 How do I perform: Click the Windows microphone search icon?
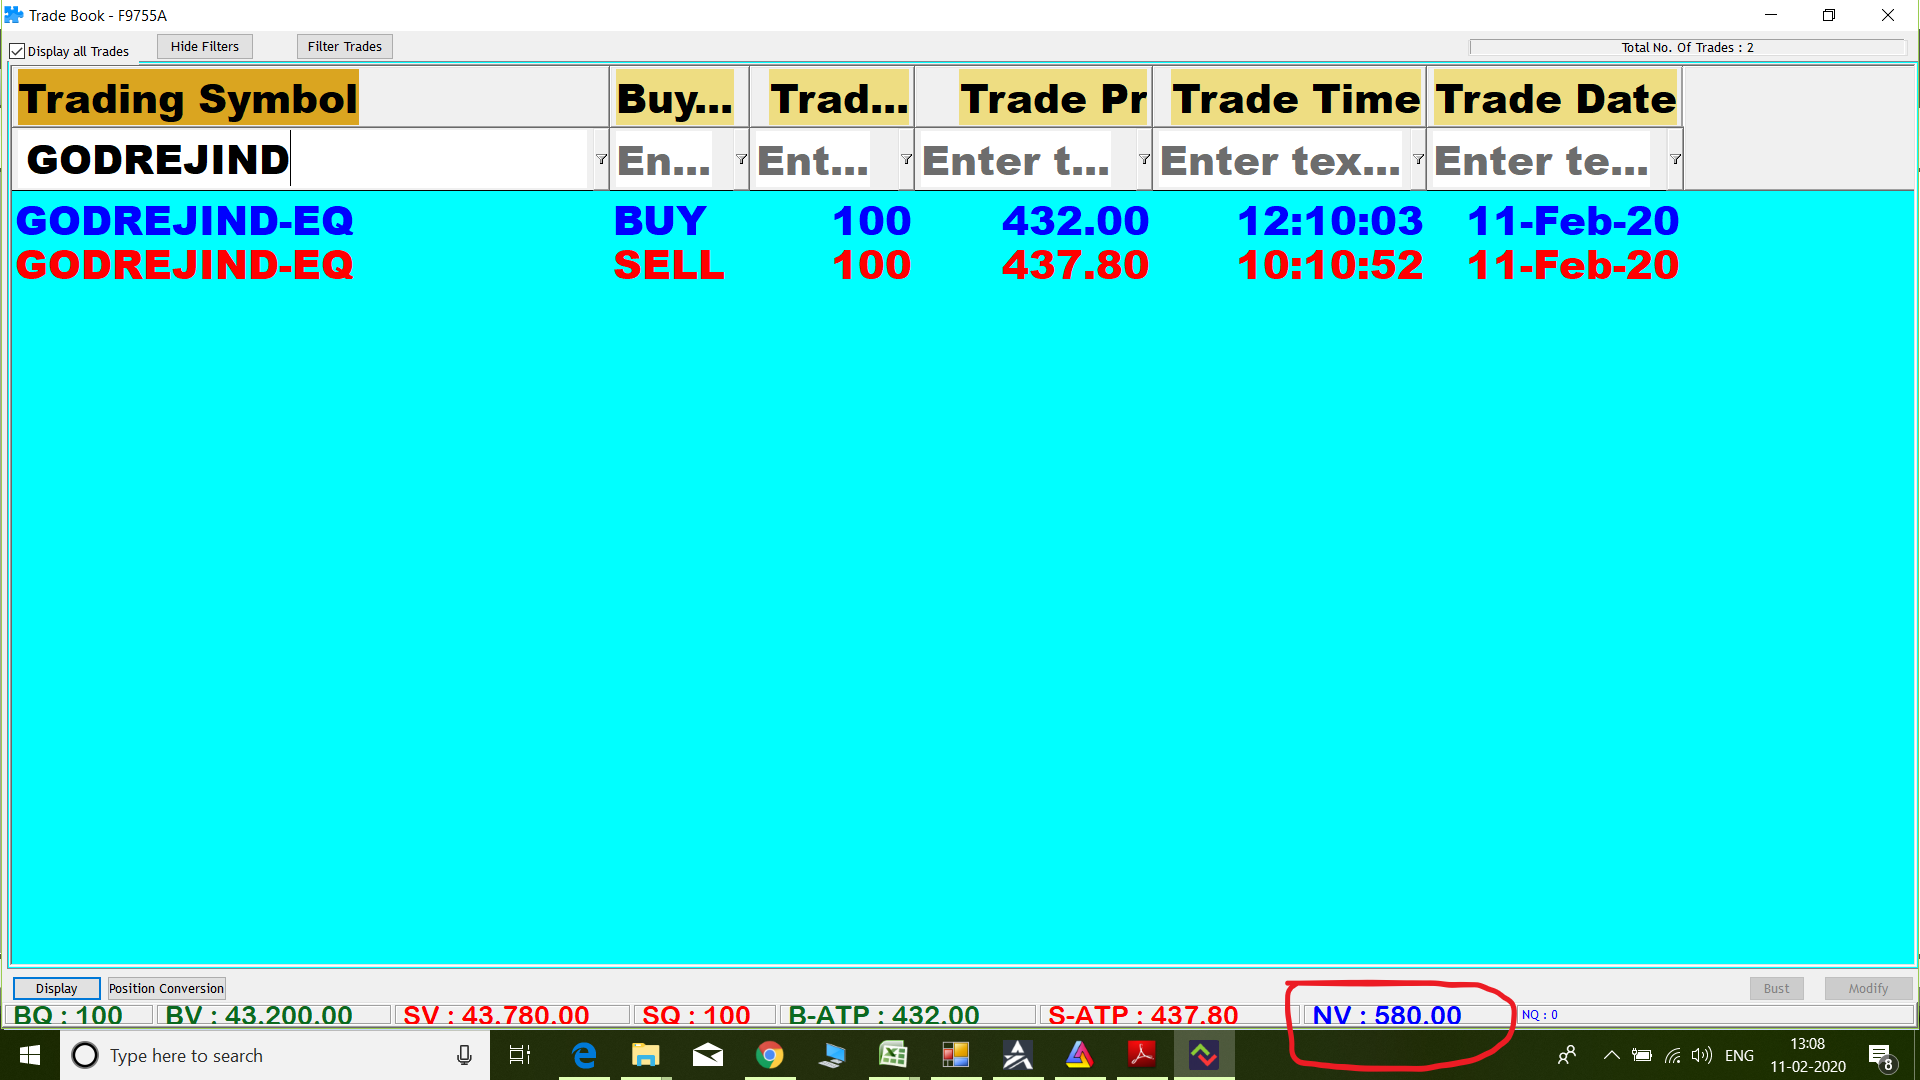point(464,1055)
